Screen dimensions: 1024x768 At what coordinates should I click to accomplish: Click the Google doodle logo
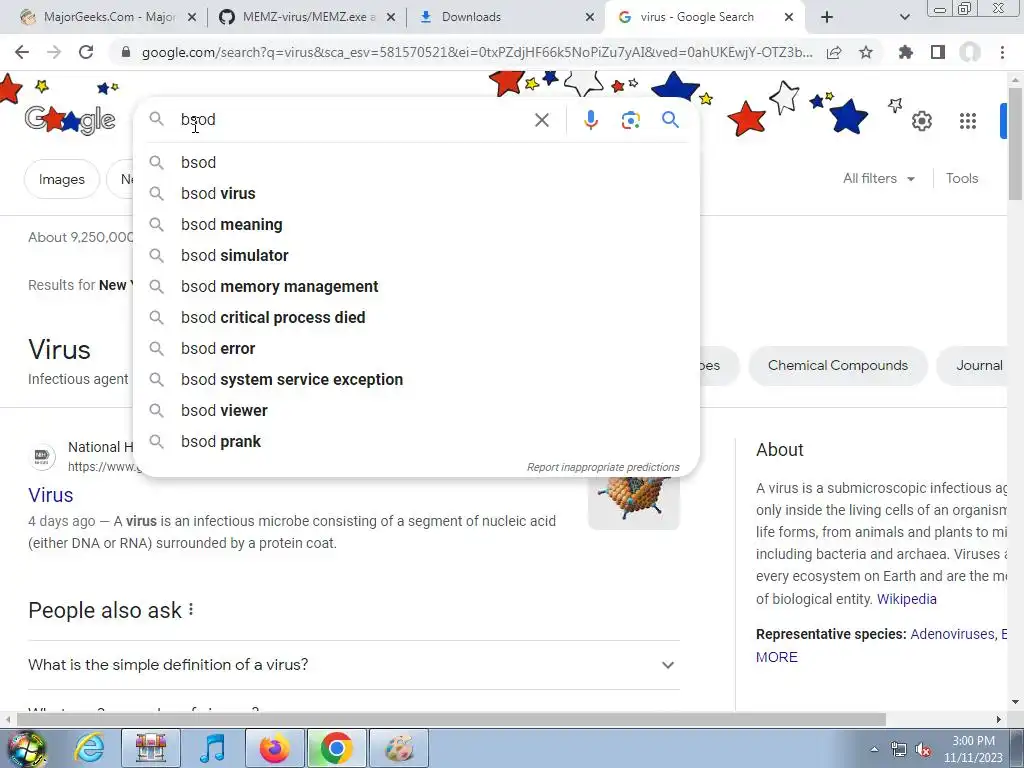click(70, 120)
